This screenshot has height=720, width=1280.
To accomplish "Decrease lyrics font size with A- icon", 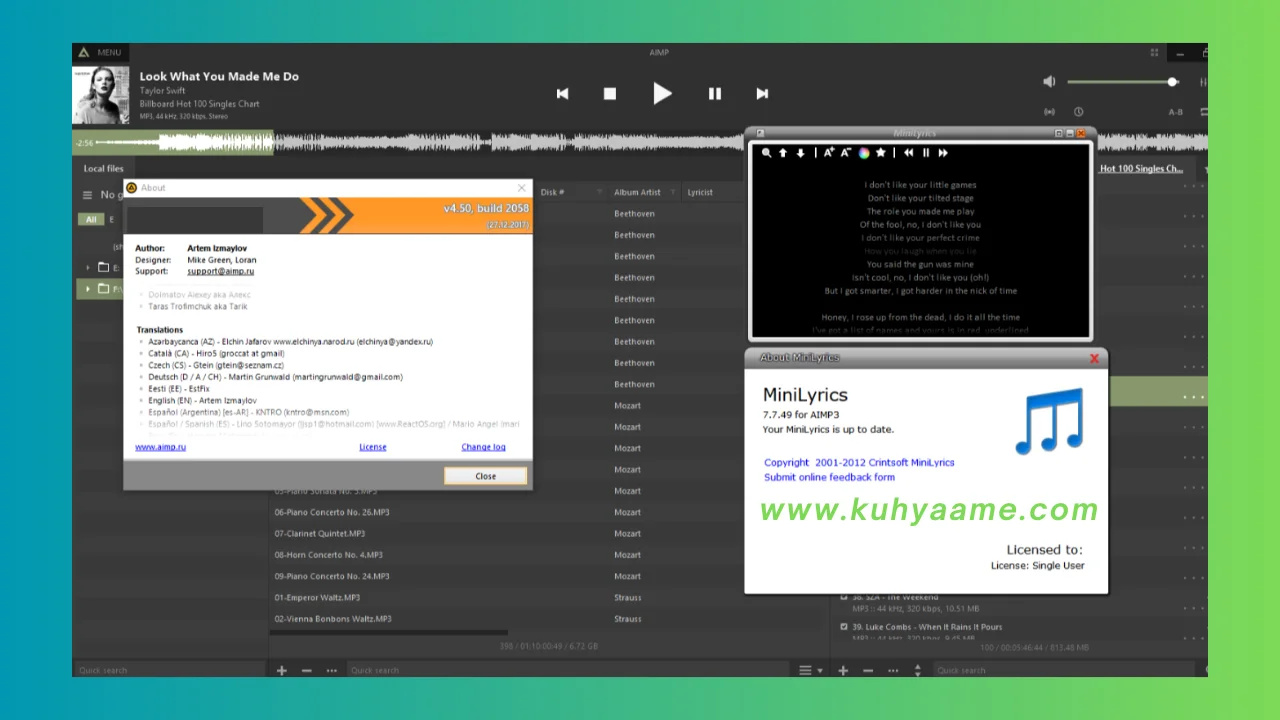I will point(846,153).
